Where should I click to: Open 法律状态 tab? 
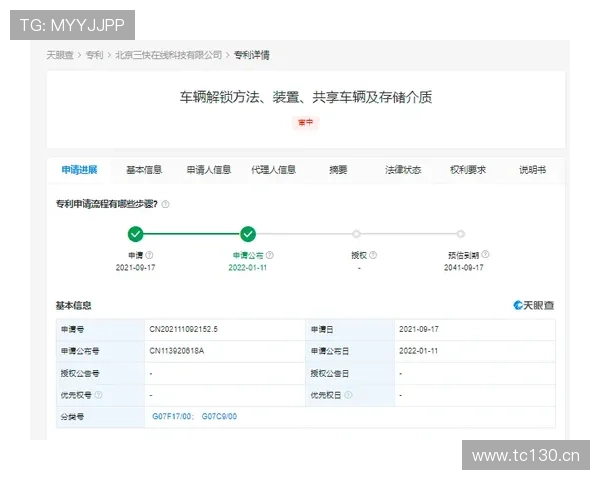403,170
